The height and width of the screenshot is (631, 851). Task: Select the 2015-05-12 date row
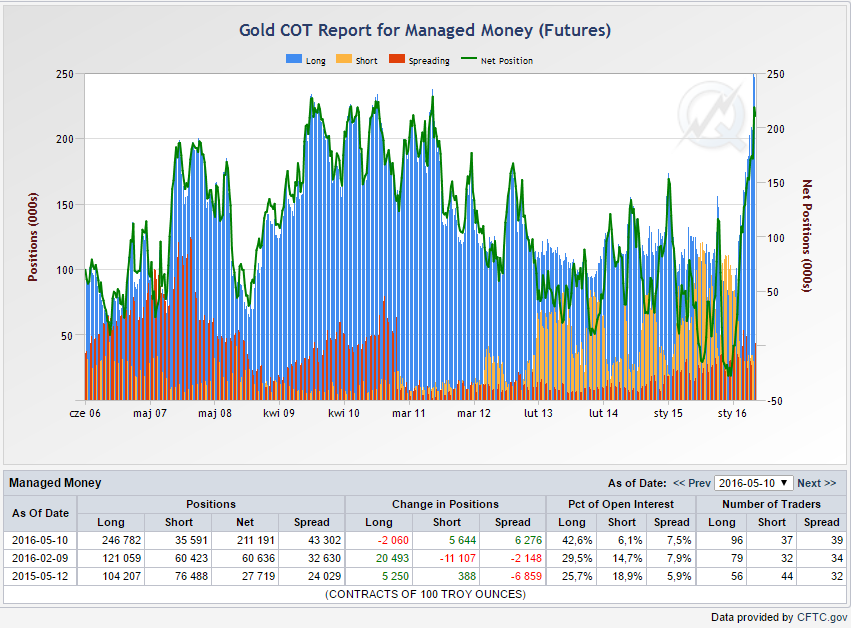[x=41, y=576]
